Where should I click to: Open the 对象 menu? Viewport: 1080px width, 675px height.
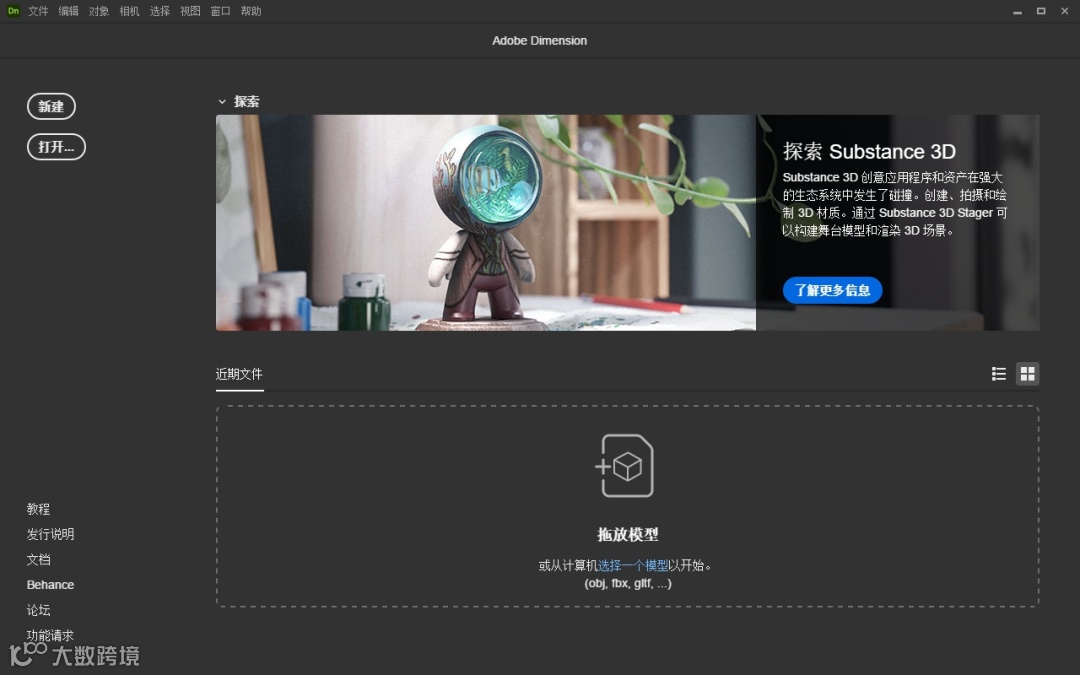click(x=98, y=11)
